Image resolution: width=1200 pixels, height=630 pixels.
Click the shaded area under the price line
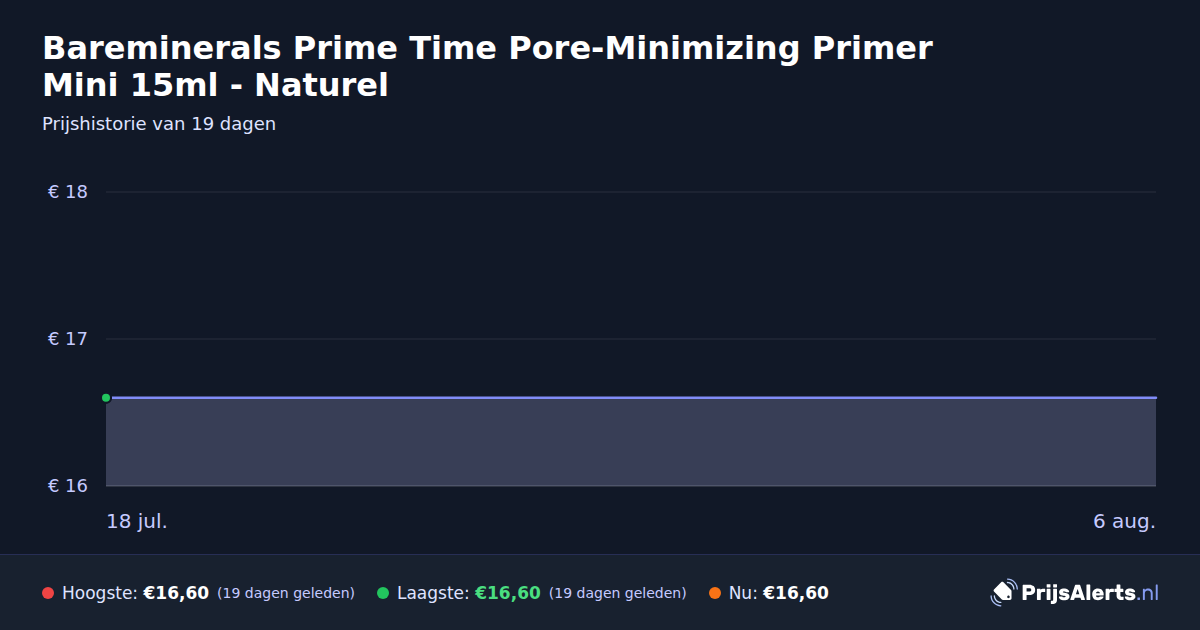coord(631,442)
